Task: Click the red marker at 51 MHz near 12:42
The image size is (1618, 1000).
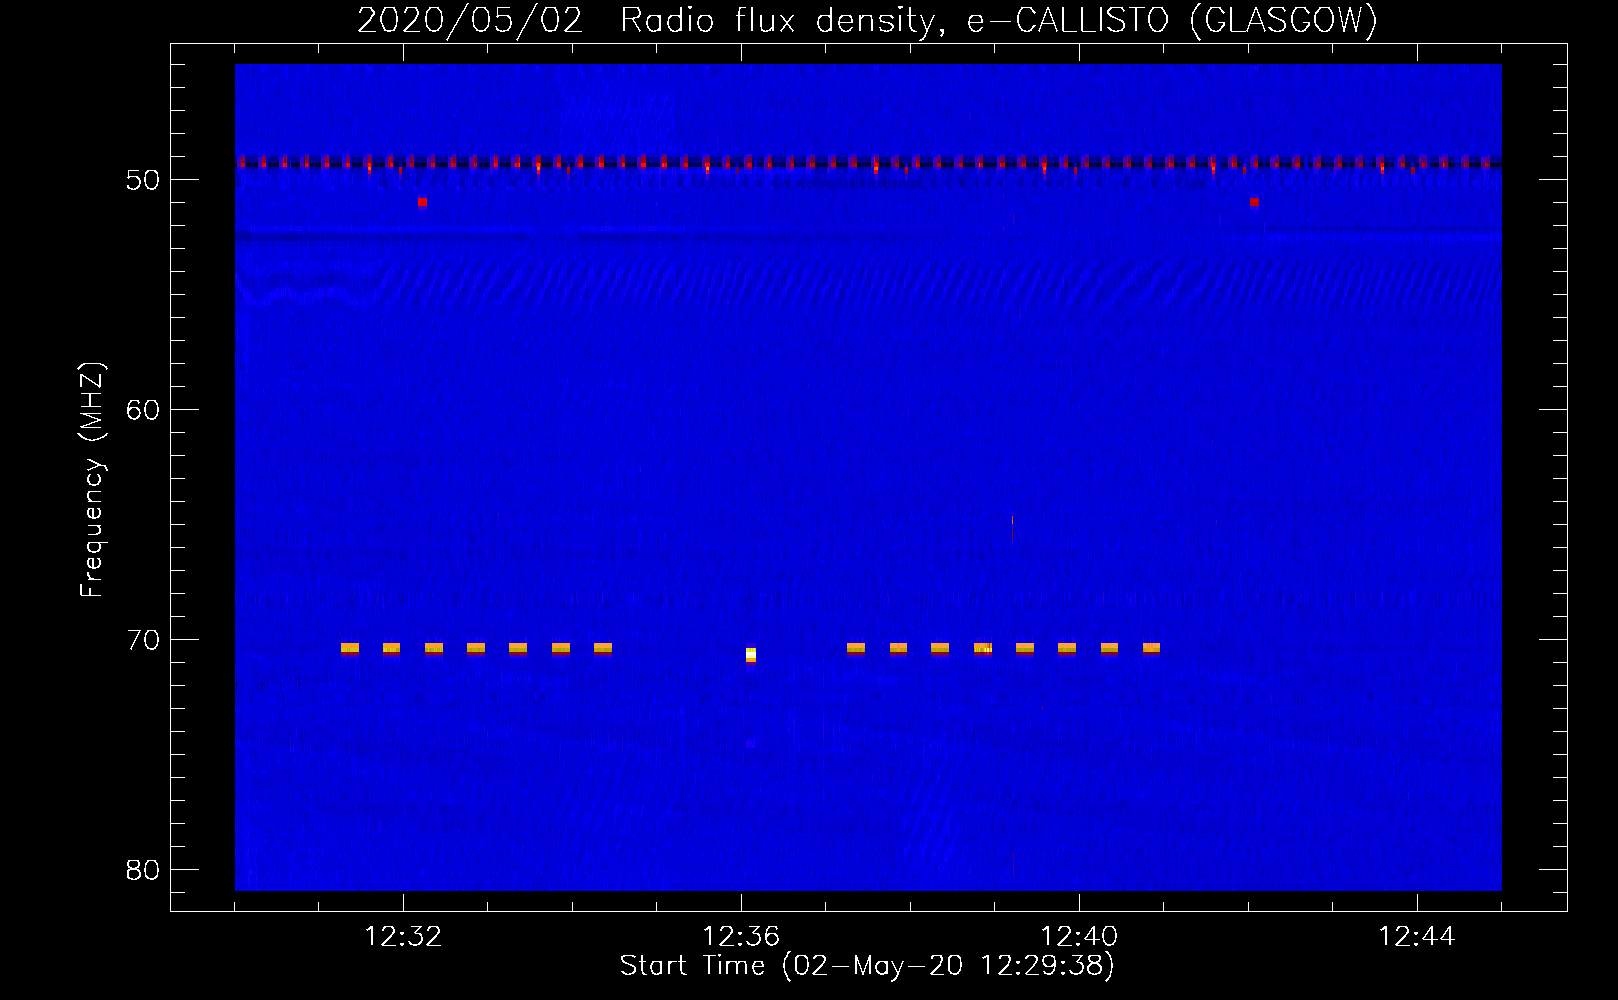Action: pyautogui.click(x=1254, y=202)
